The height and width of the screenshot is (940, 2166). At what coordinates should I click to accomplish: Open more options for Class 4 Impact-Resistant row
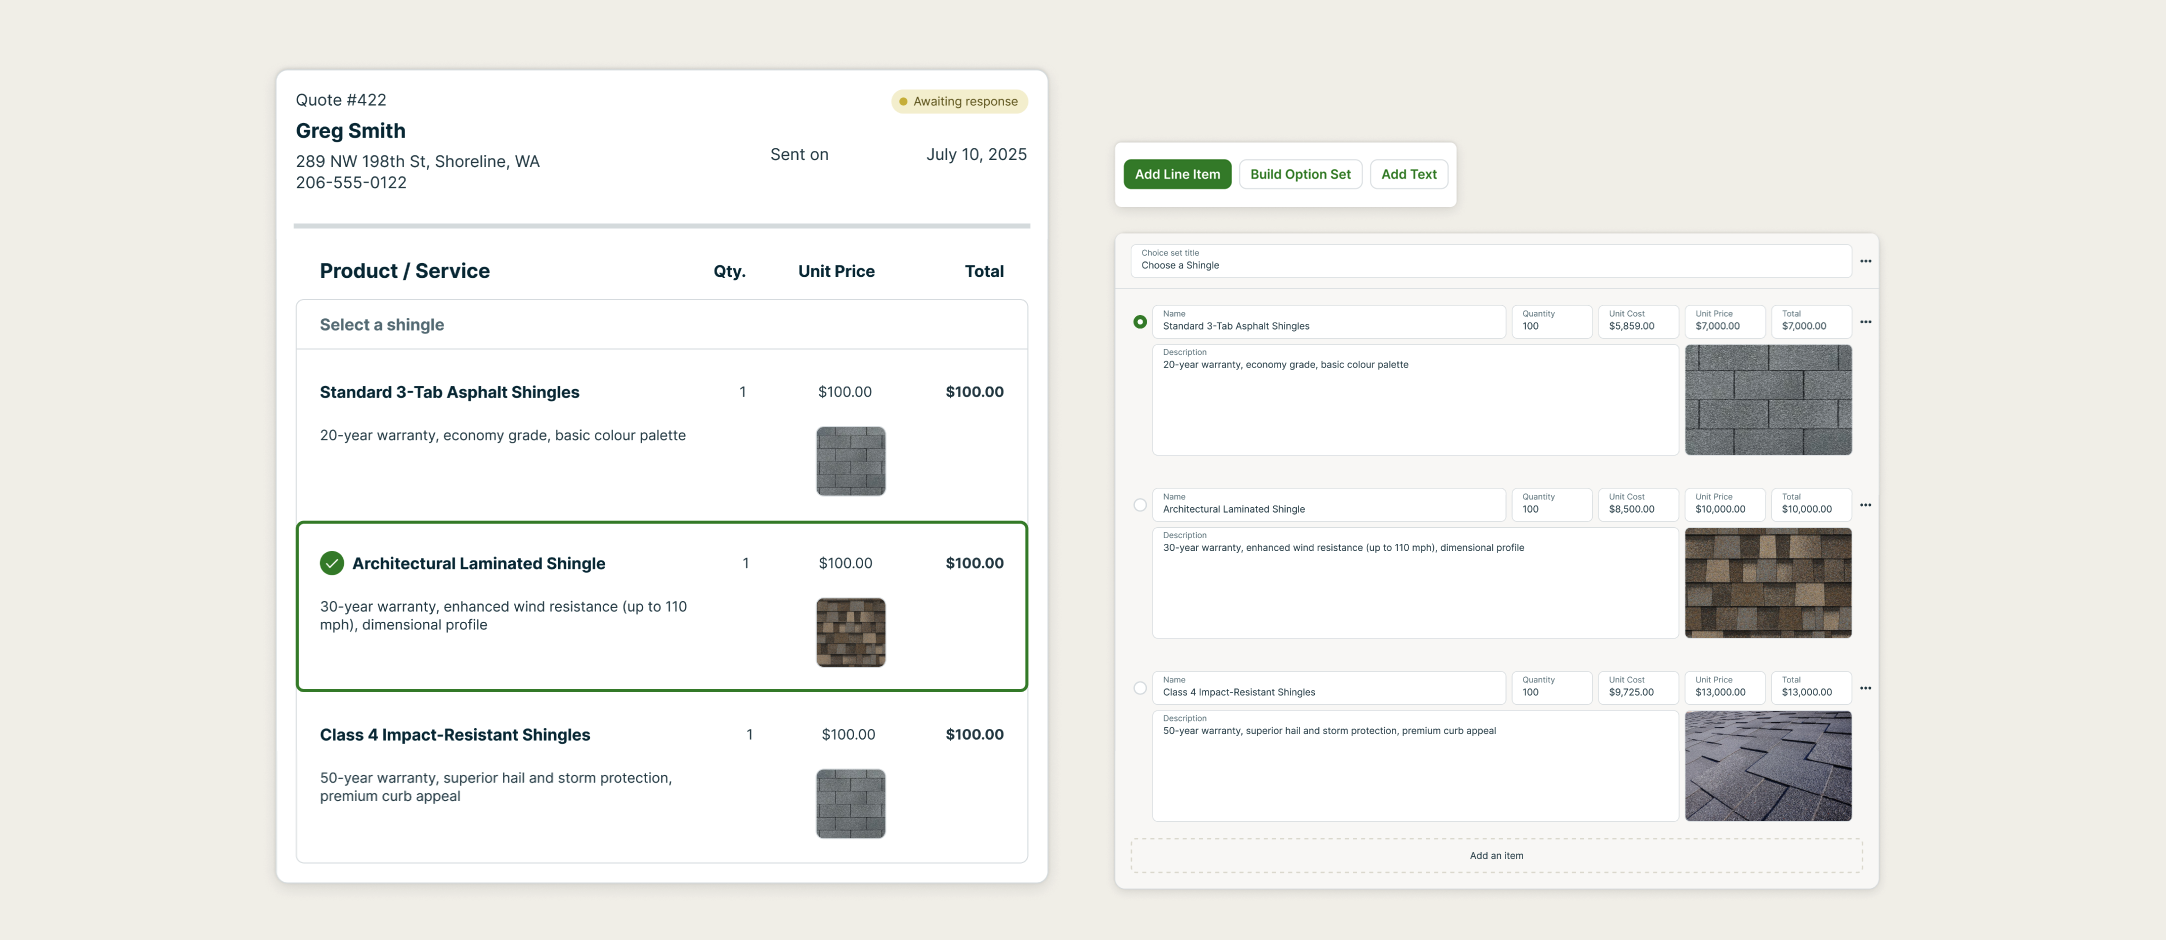[1865, 688]
